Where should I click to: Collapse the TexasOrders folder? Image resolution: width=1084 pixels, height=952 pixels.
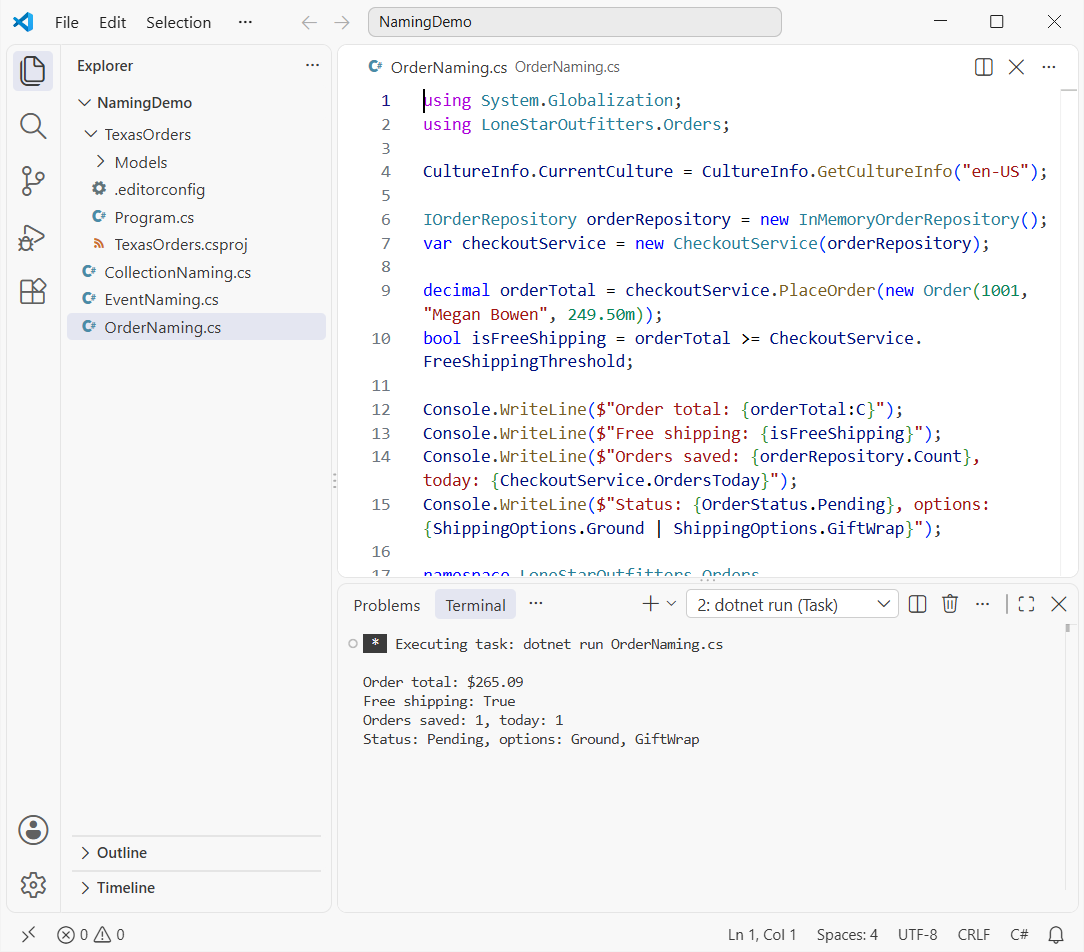[91, 133]
